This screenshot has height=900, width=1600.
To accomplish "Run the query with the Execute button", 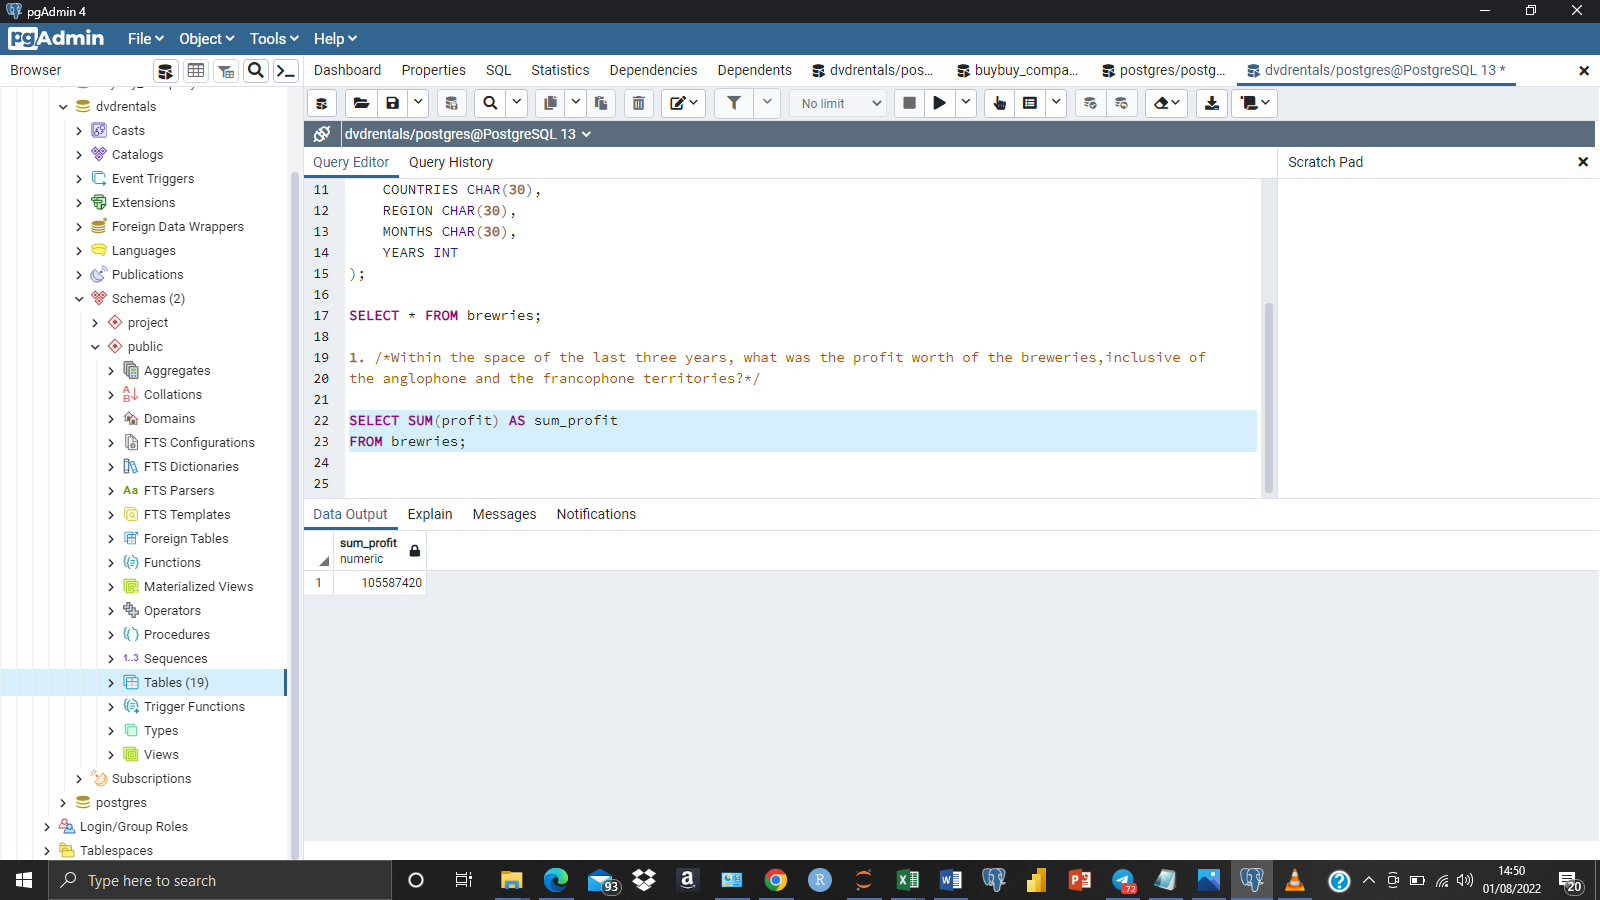I will point(939,103).
